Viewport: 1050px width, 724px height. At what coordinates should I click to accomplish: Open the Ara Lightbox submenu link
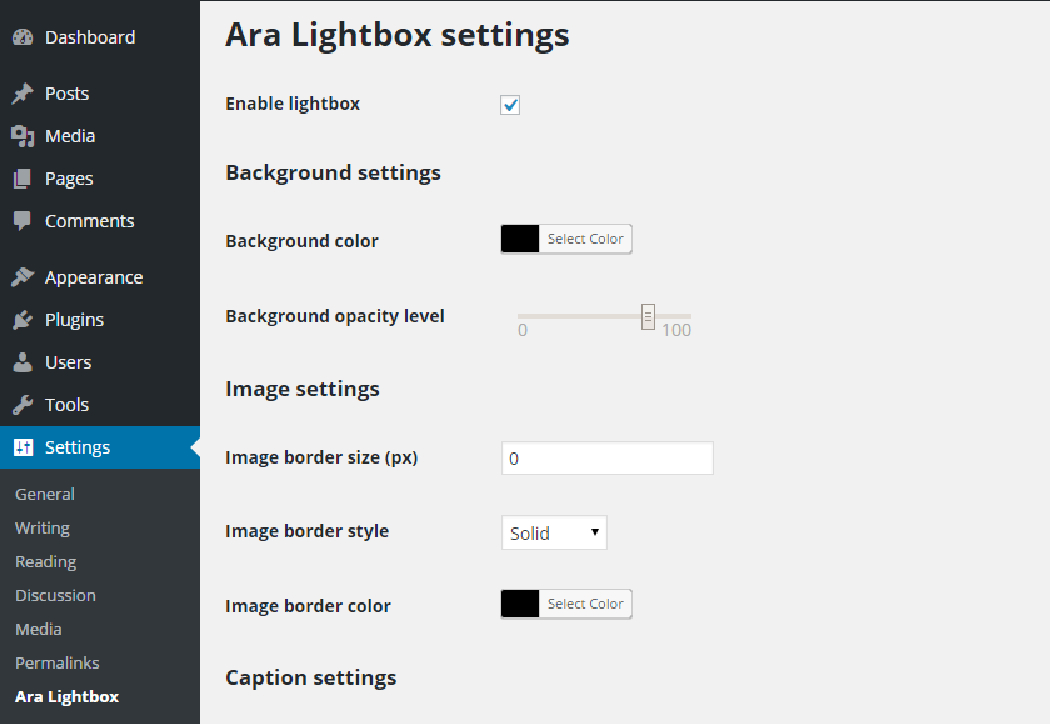(67, 697)
